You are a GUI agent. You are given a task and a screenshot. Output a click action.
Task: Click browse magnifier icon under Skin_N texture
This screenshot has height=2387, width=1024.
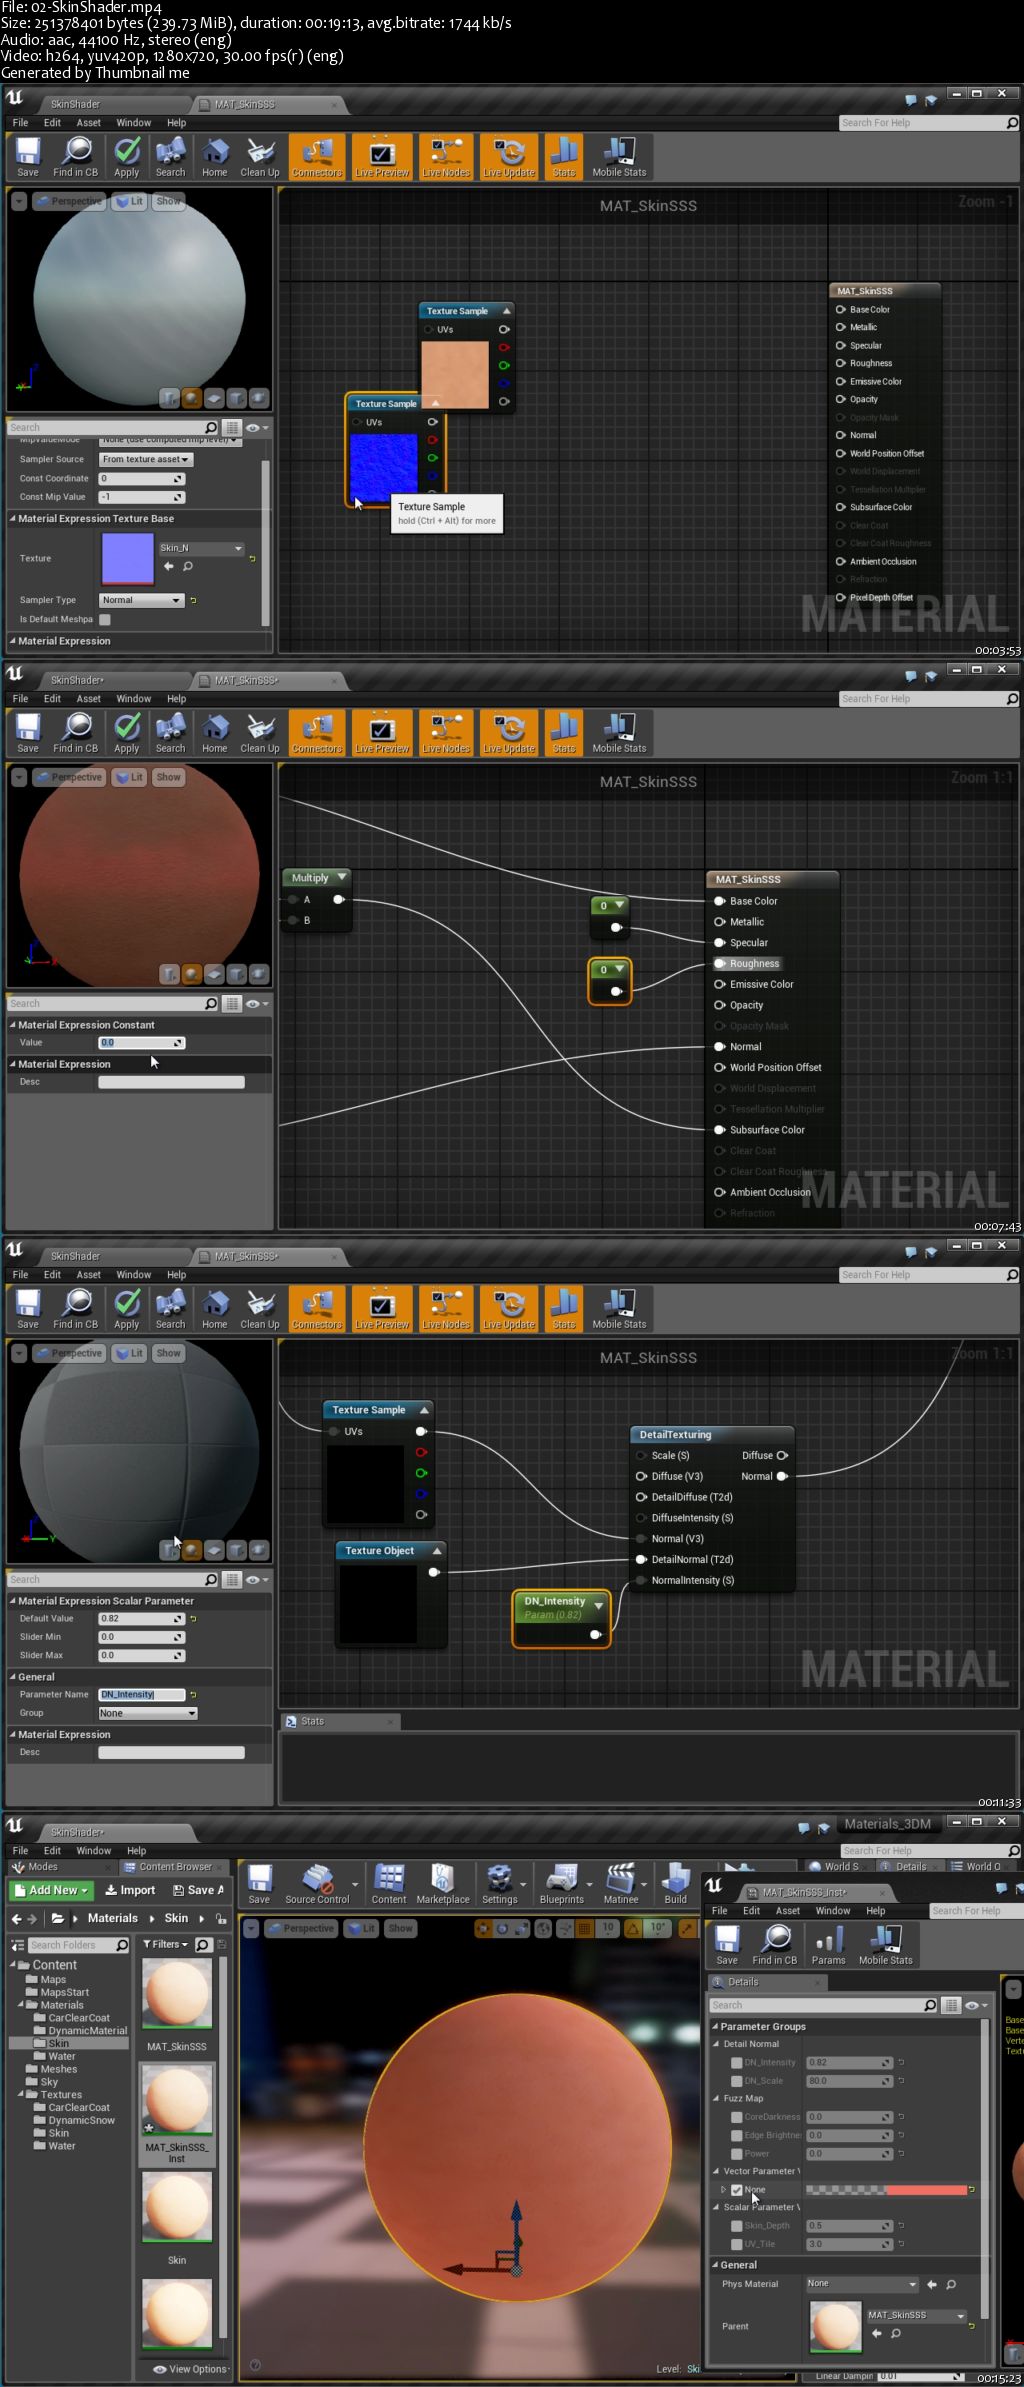point(188,566)
